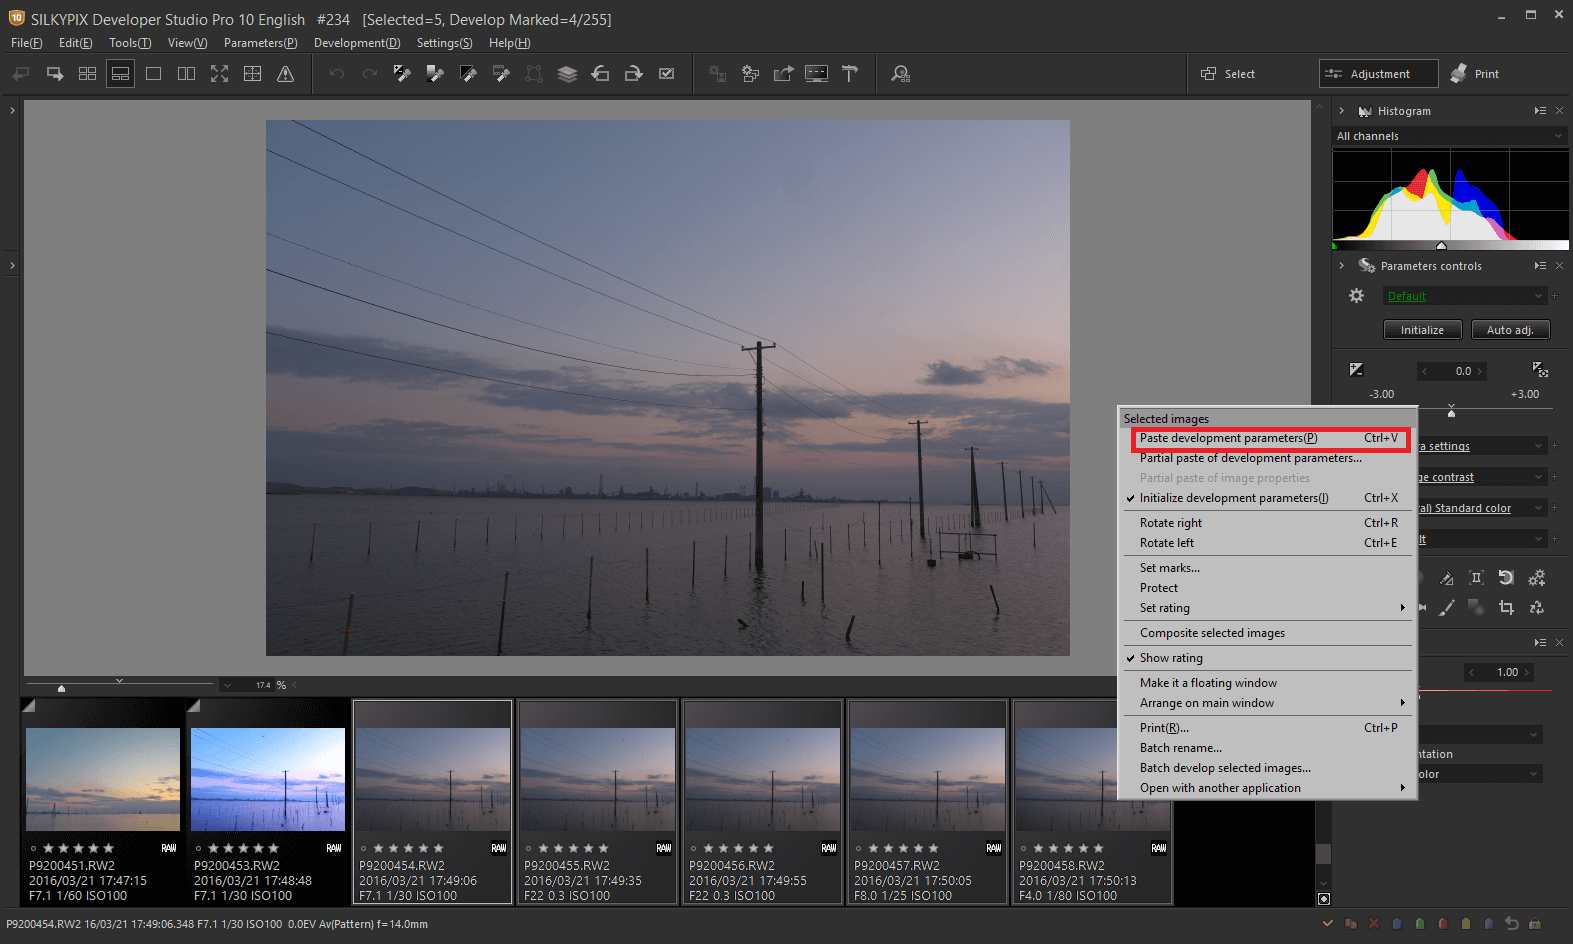Click the Initialize button
1573x944 pixels.
pyautogui.click(x=1422, y=330)
